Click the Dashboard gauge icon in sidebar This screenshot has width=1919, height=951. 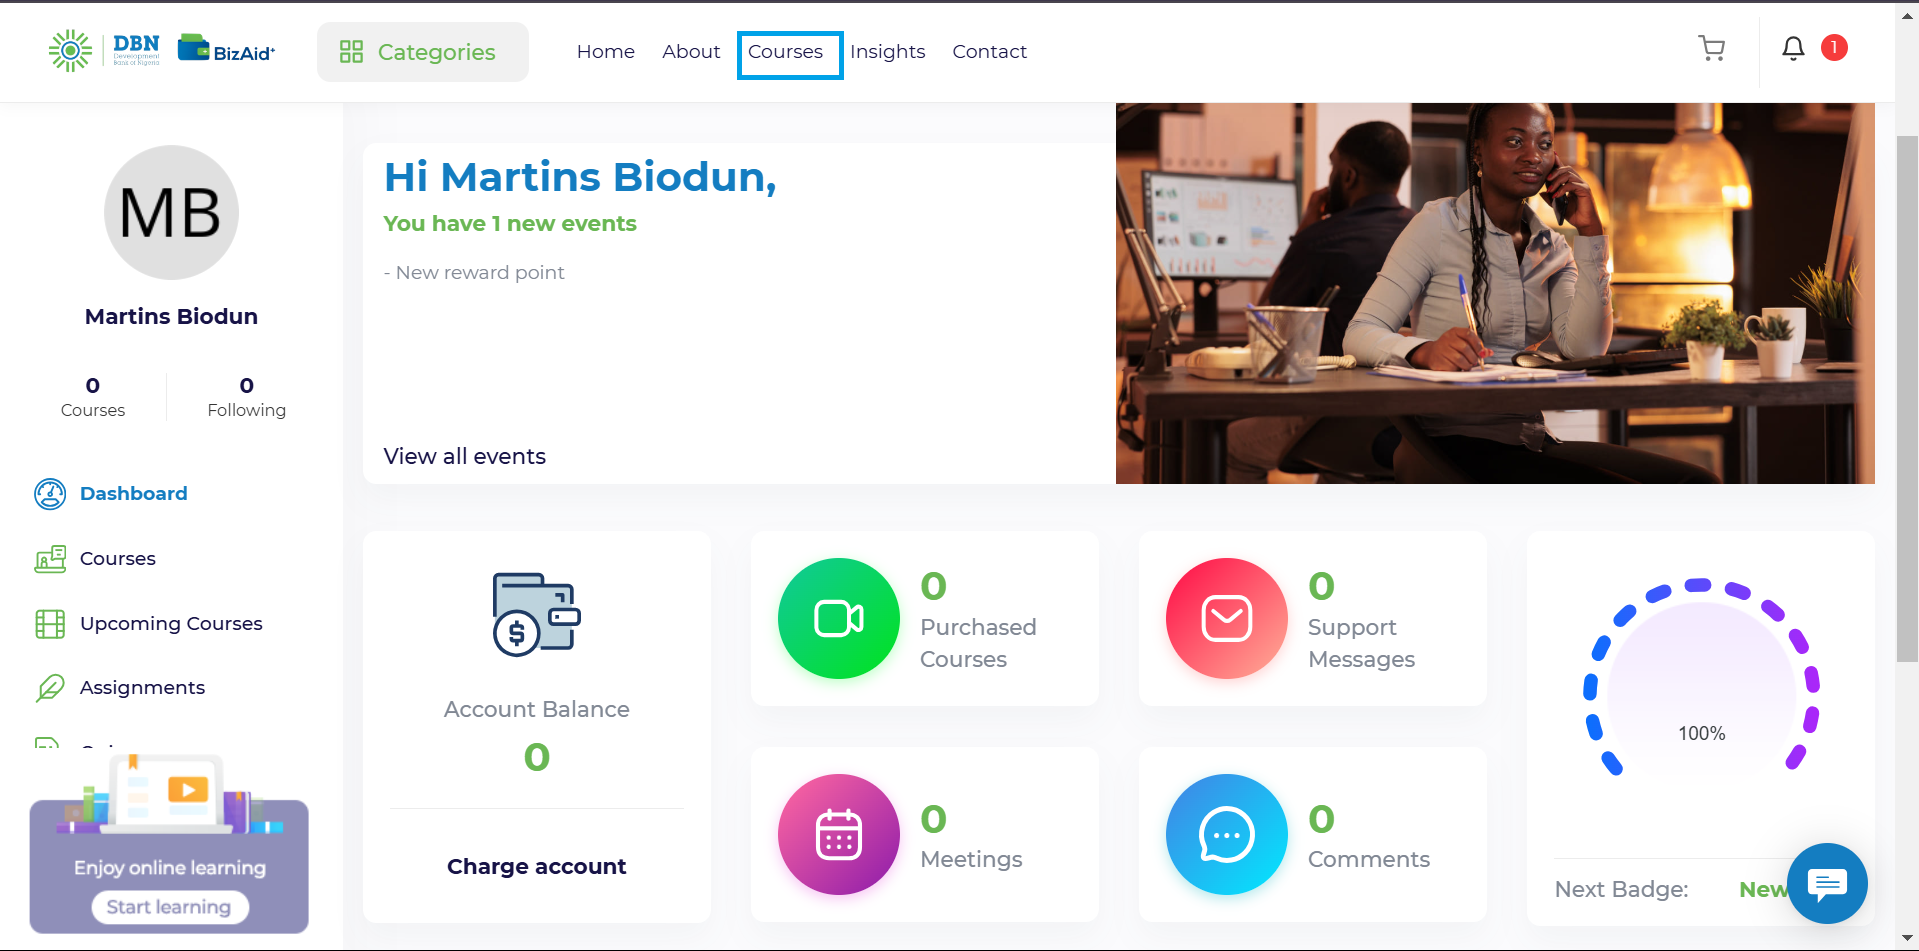(50, 494)
